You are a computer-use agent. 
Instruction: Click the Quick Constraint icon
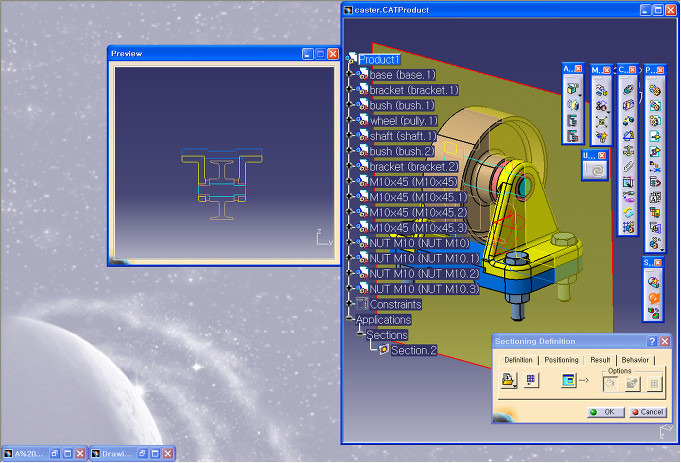pos(628,182)
